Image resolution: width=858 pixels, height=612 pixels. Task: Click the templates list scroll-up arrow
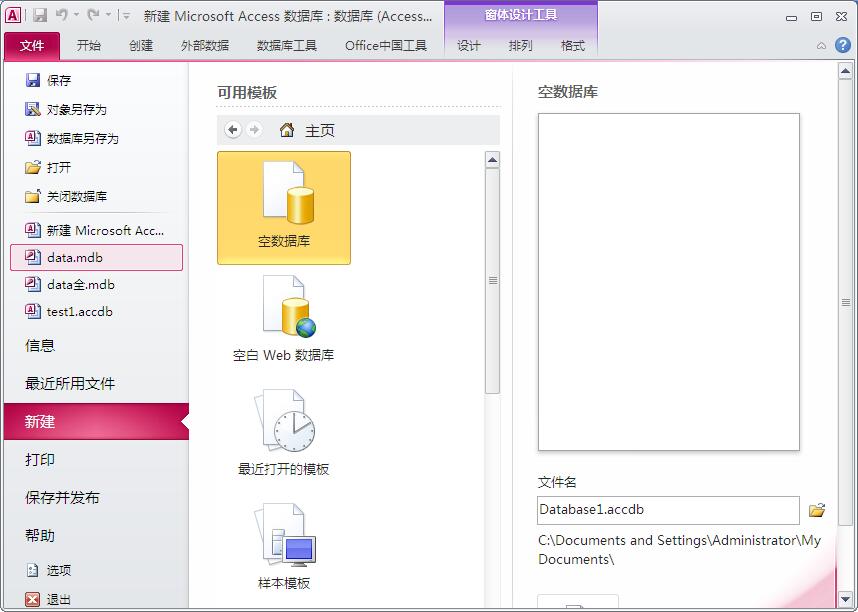point(492,160)
